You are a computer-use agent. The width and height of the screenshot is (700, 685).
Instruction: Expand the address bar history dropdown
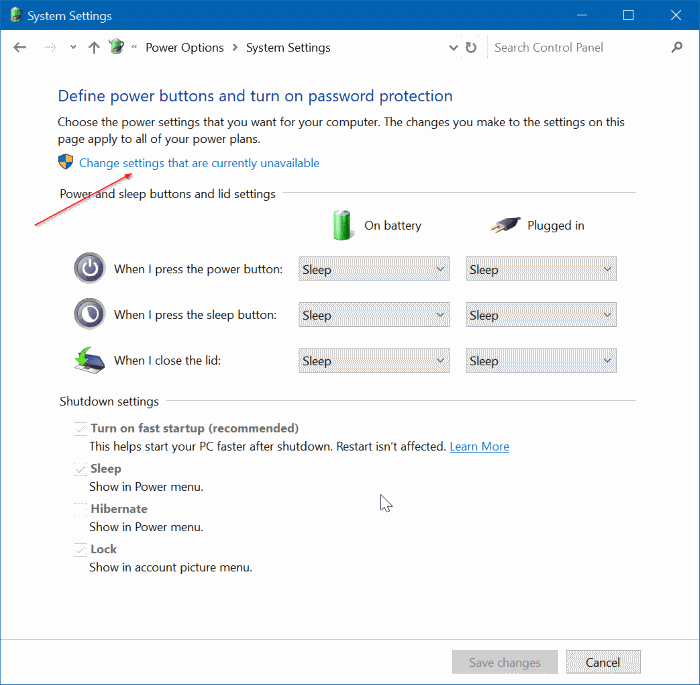tap(453, 47)
